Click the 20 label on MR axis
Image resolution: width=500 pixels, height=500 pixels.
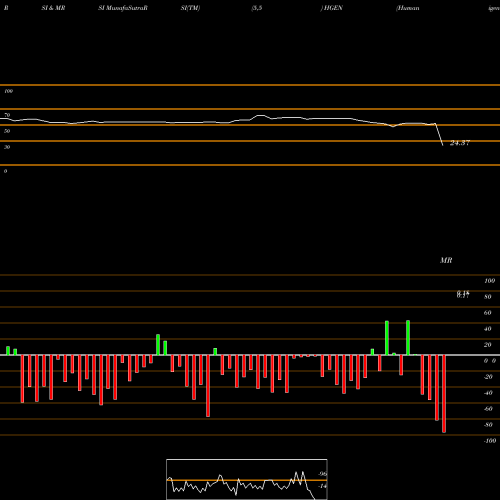pos(487,345)
